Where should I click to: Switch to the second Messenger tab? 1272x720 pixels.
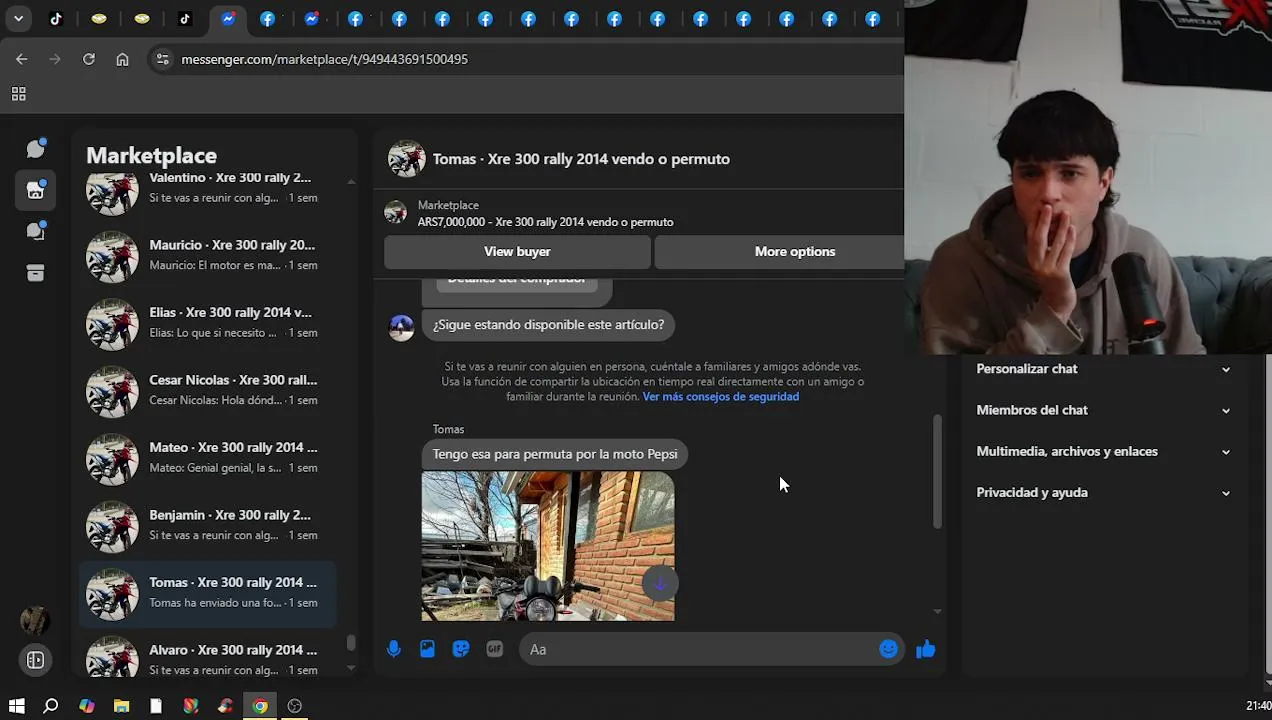coord(313,18)
